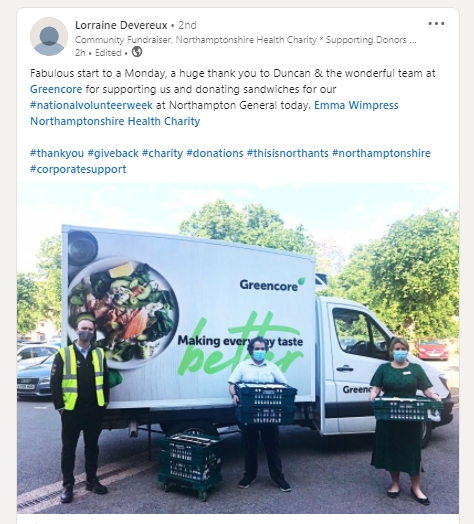Click the Community Fundraiser headline text

[246, 40]
